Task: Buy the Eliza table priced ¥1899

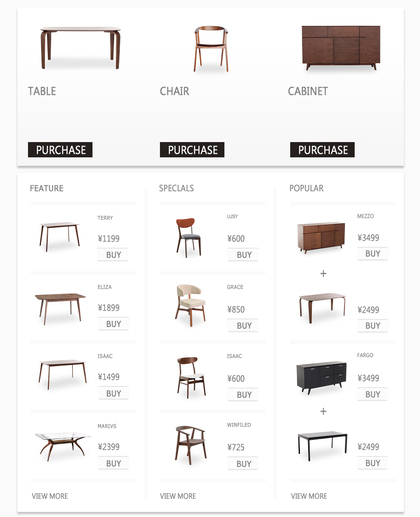Action: [113, 324]
